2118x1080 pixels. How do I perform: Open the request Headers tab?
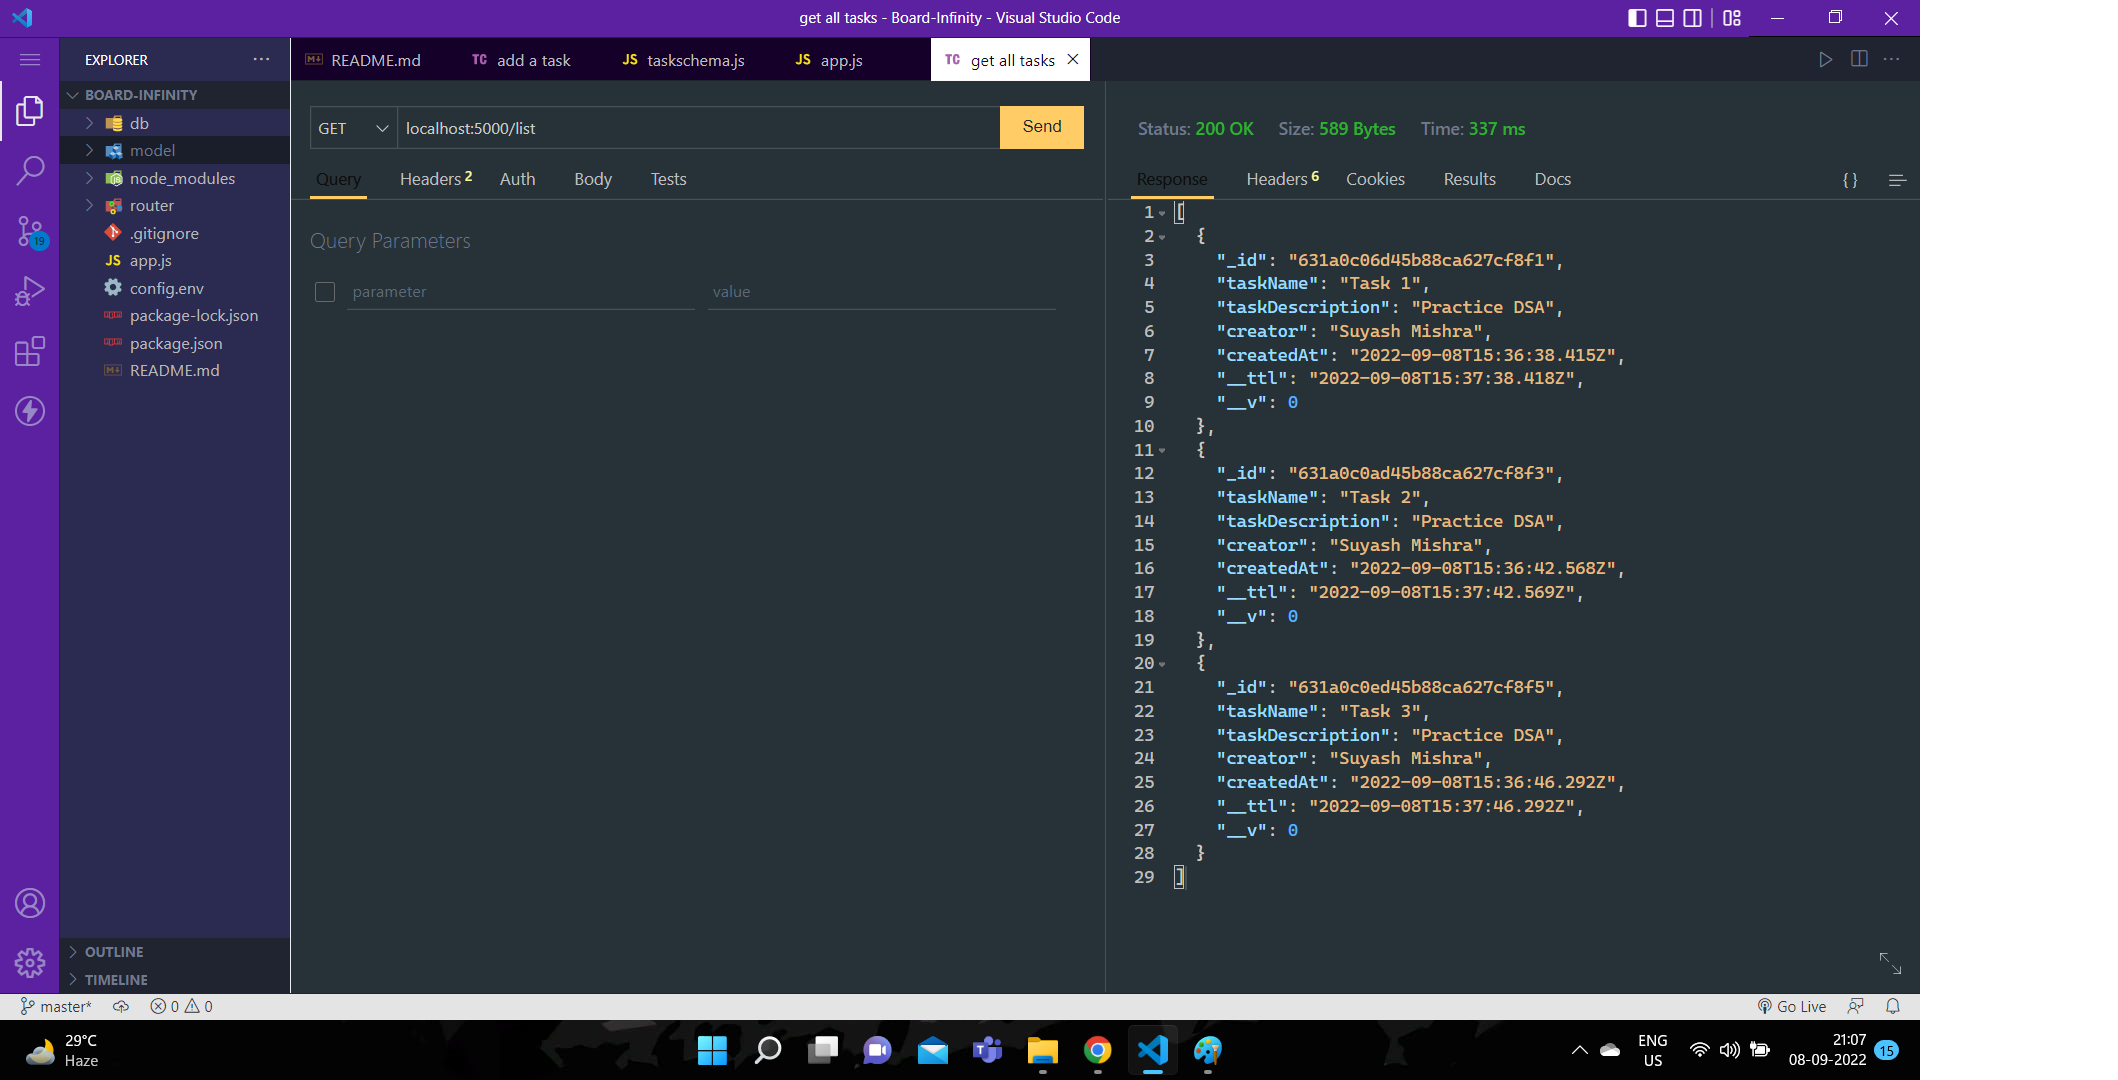[x=435, y=179]
